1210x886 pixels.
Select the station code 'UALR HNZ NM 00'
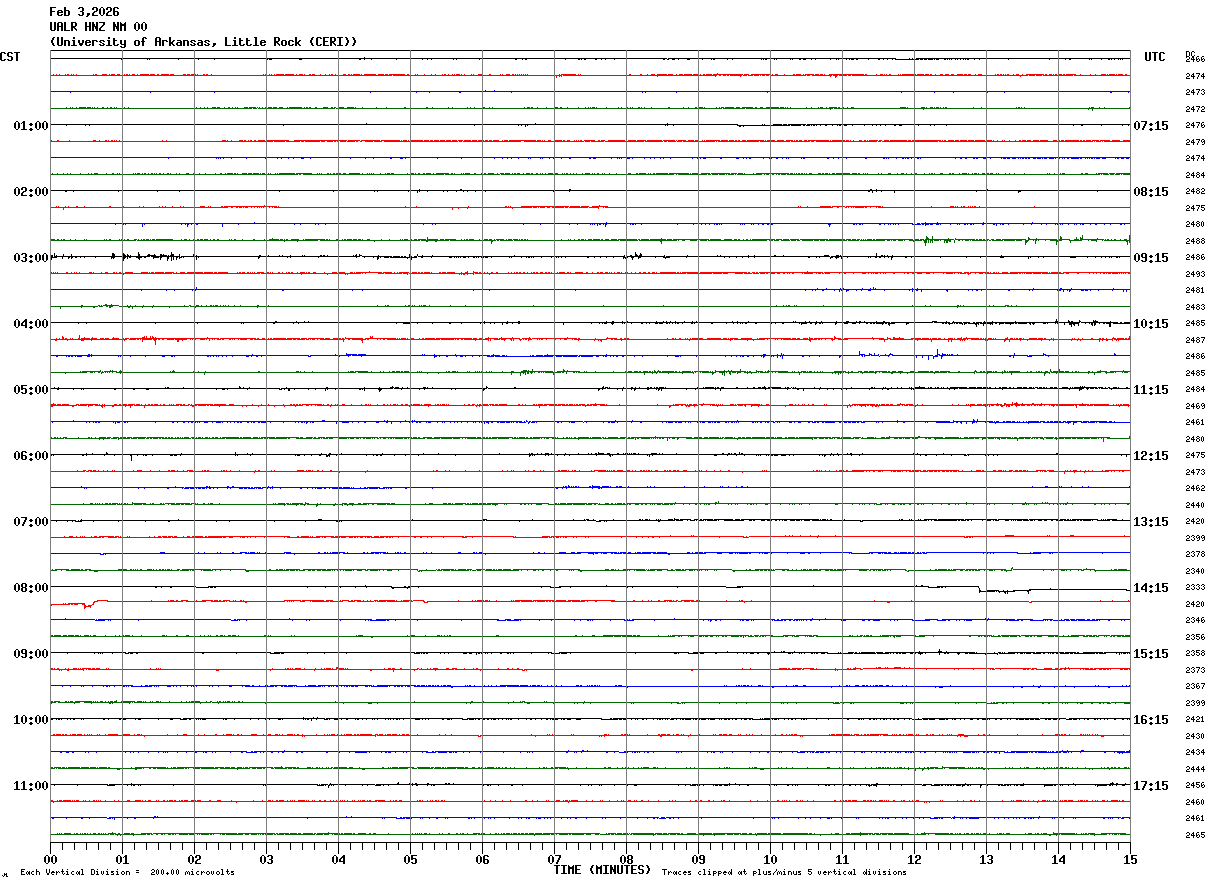(x=98, y=27)
